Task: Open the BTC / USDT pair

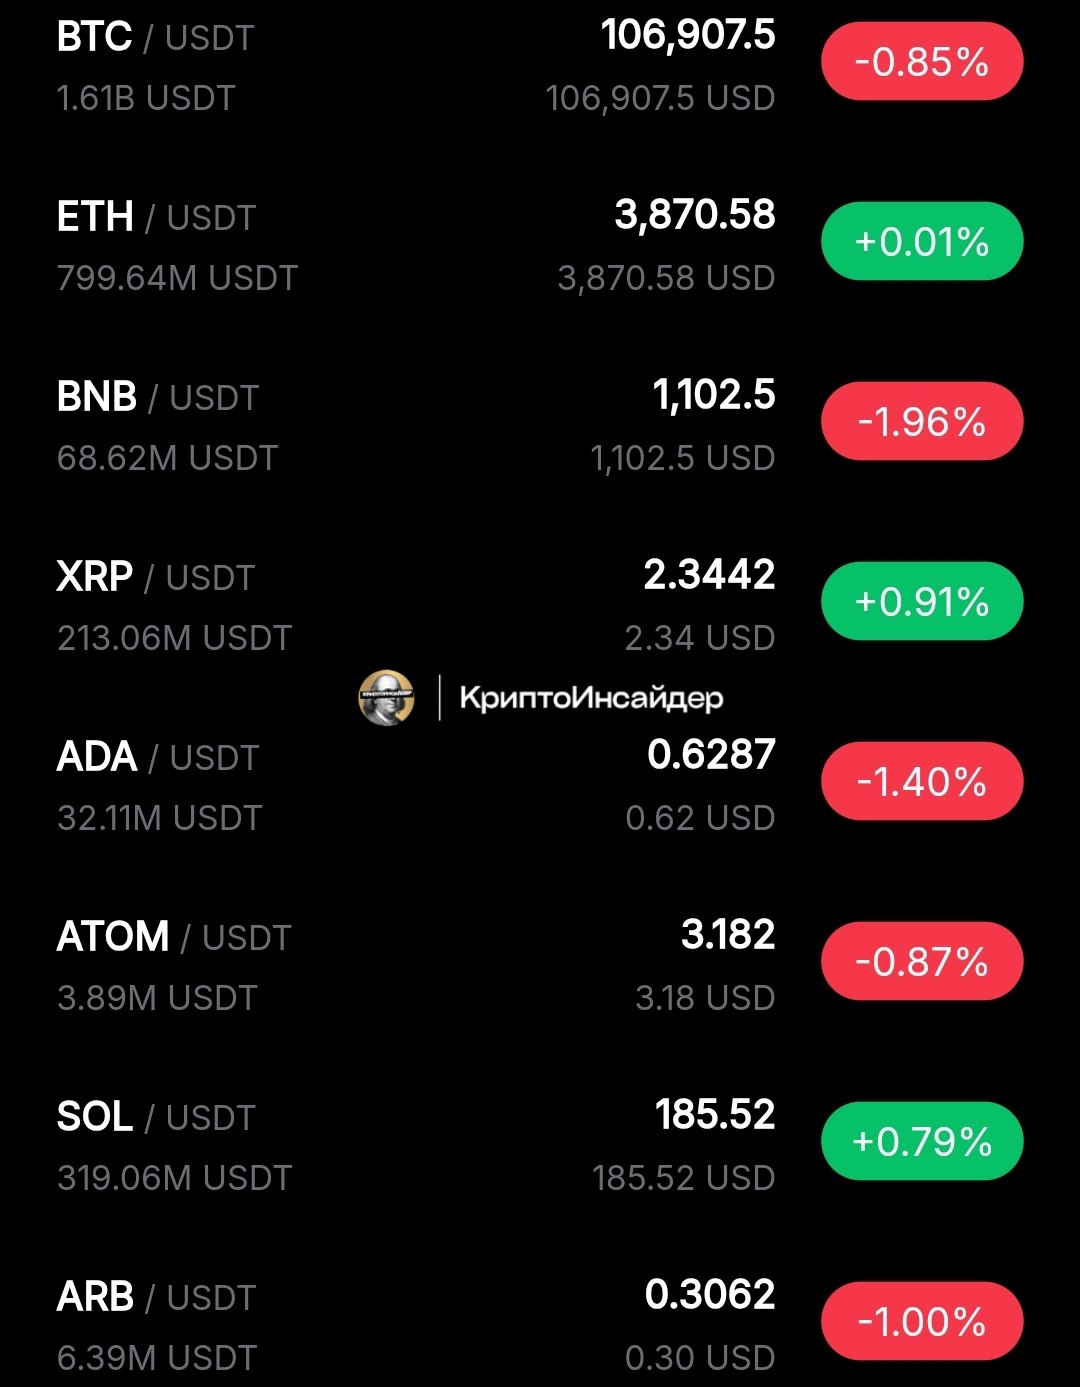Action: (155, 38)
